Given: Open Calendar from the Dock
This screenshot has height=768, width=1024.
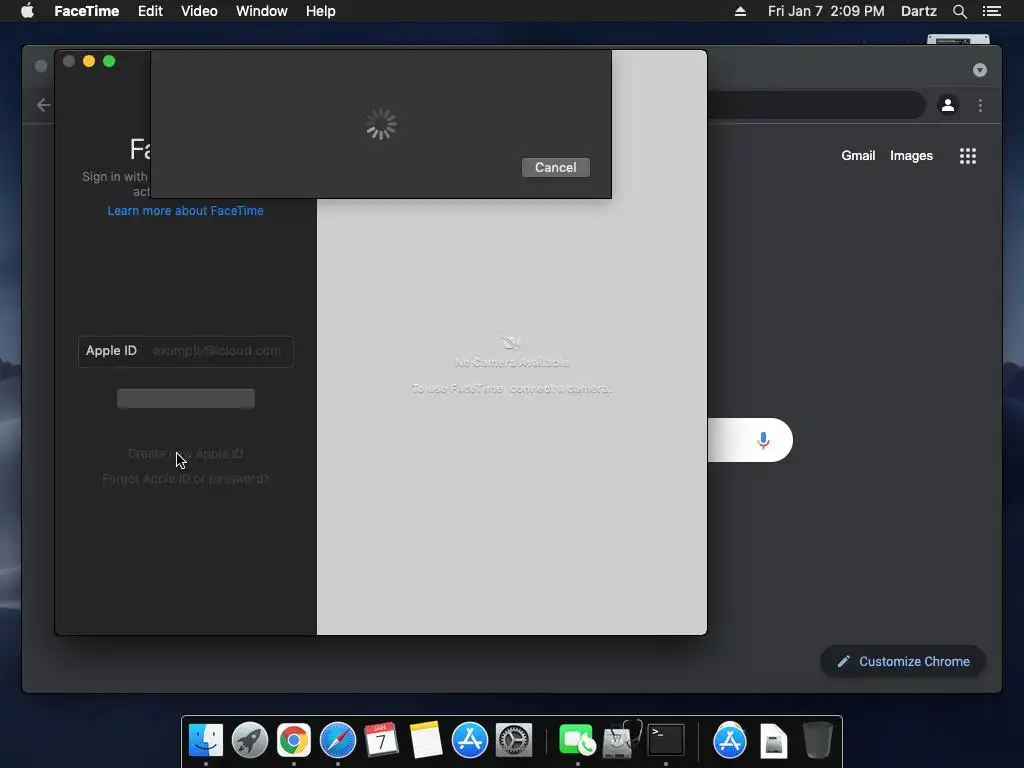Looking at the screenshot, I should click(381, 741).
